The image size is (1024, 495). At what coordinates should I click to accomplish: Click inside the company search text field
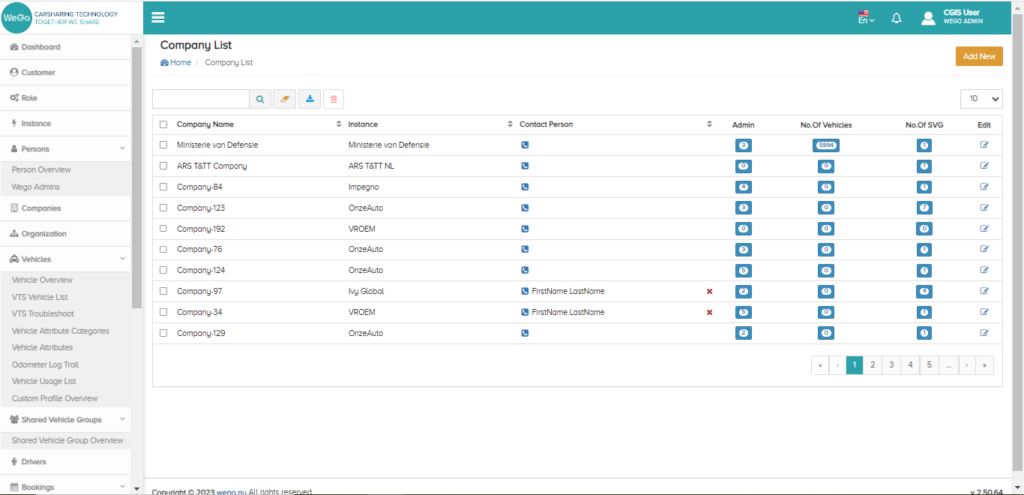coord(200,99)
